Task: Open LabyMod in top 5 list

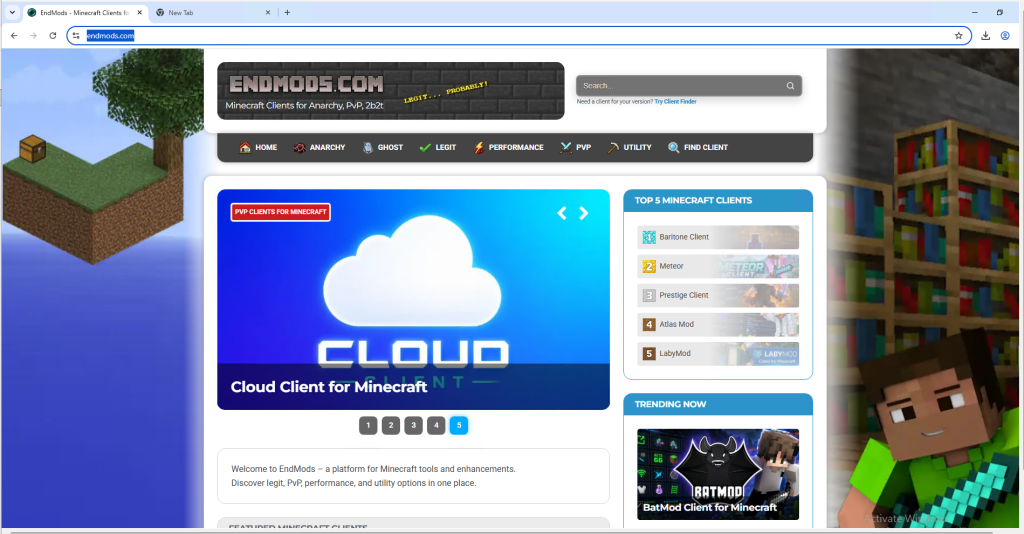Action: [718, 353]
